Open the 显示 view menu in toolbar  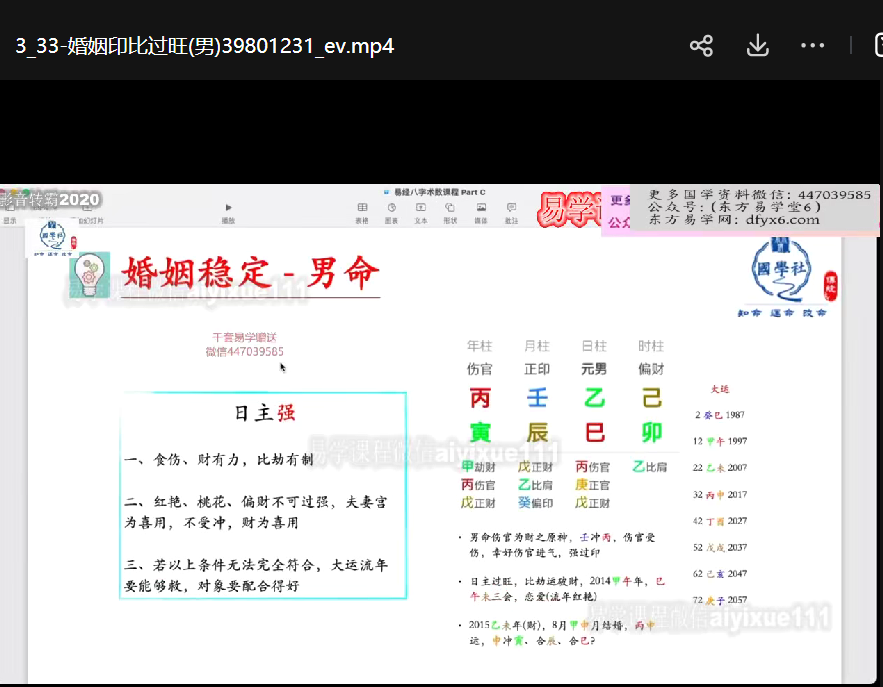[x=10, y=220]
